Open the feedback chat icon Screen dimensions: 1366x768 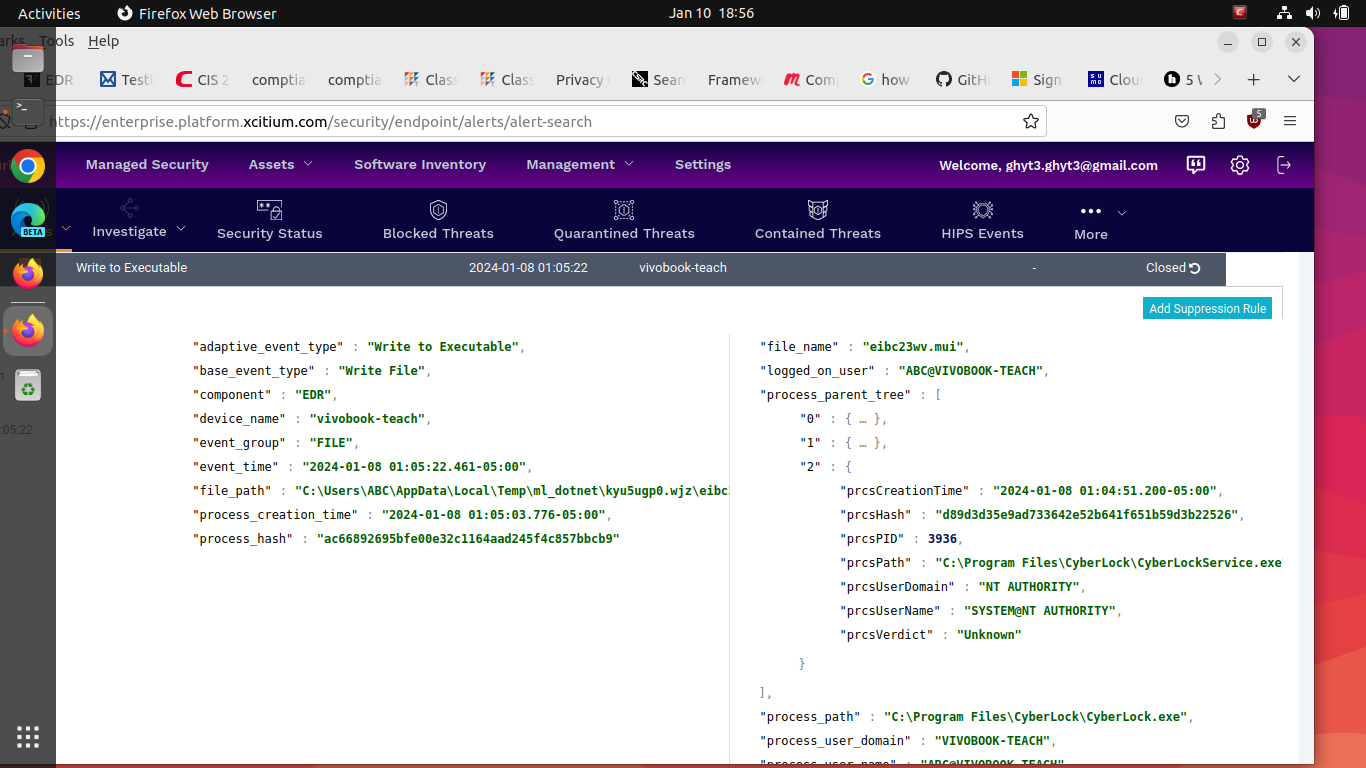point(1196,165)
